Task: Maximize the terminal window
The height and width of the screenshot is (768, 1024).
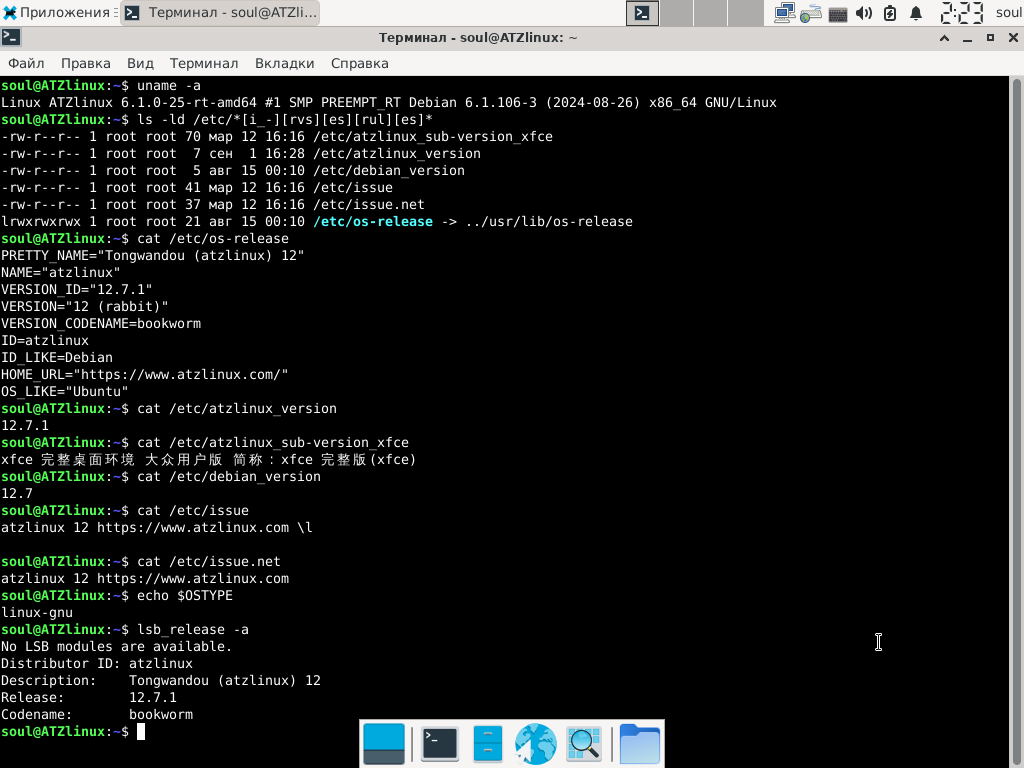Action: point(990,38)
